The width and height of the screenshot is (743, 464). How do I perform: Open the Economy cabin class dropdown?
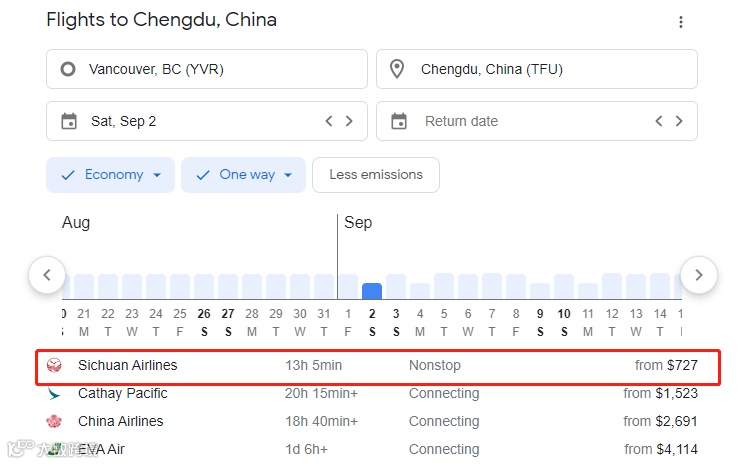pos(110,175)
